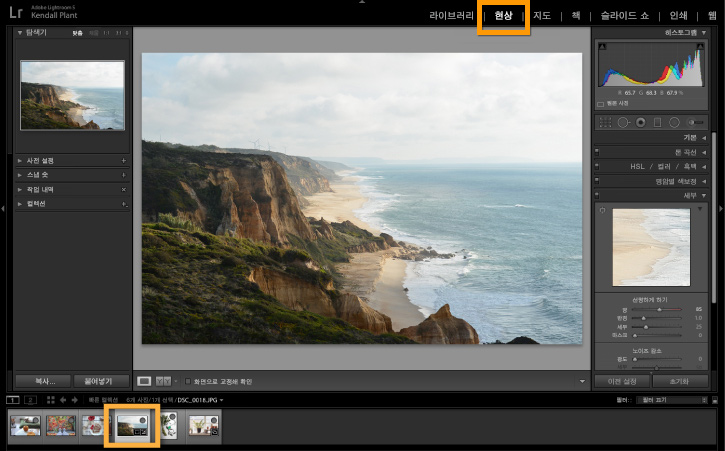Clear history with 작업 내역 X icon
Viewport: 725px width, 451px height.
point(123,190)
